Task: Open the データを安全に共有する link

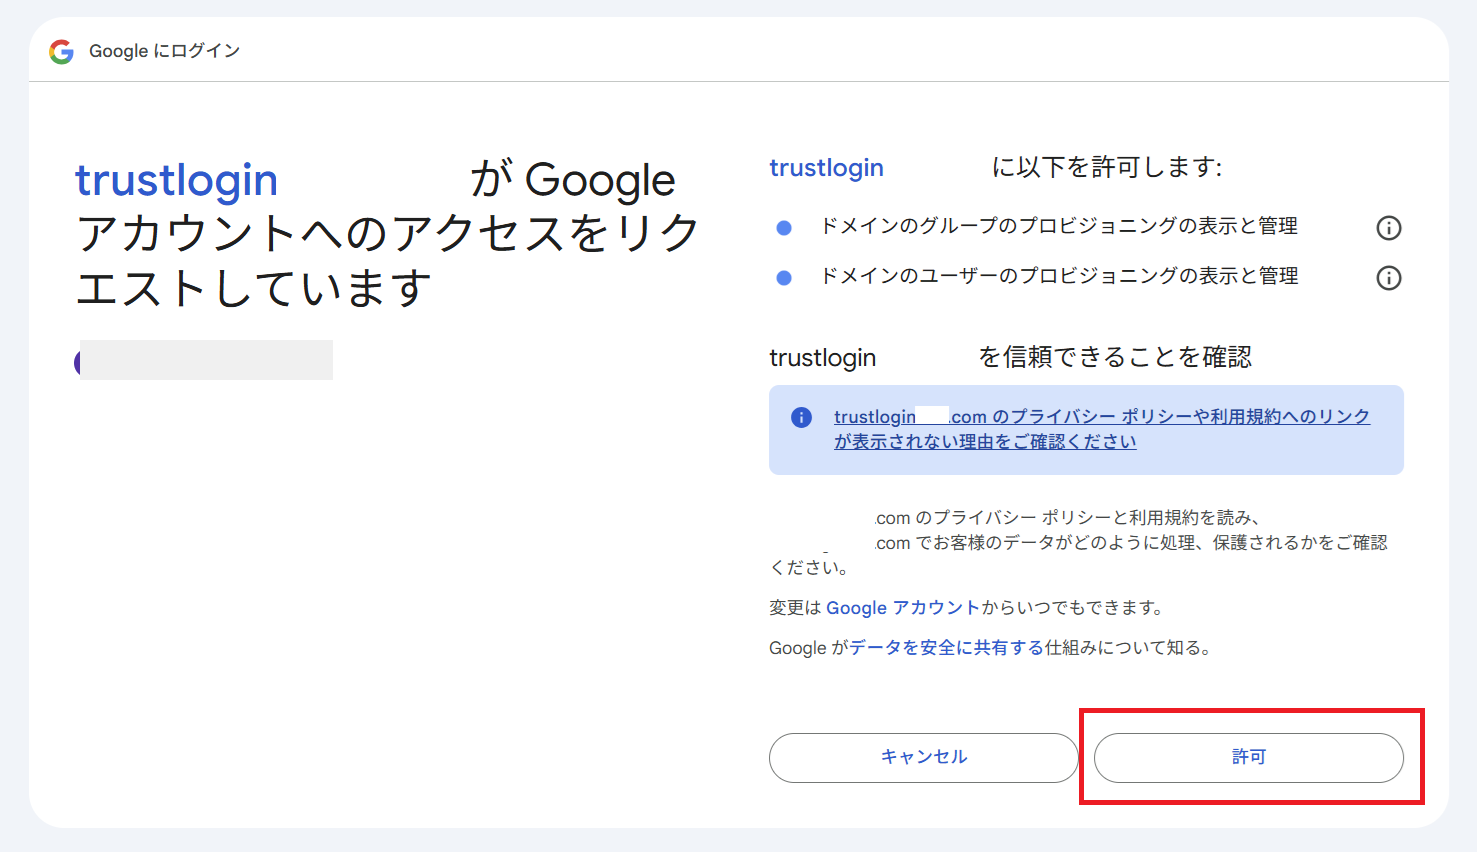Action: [947, 648]
